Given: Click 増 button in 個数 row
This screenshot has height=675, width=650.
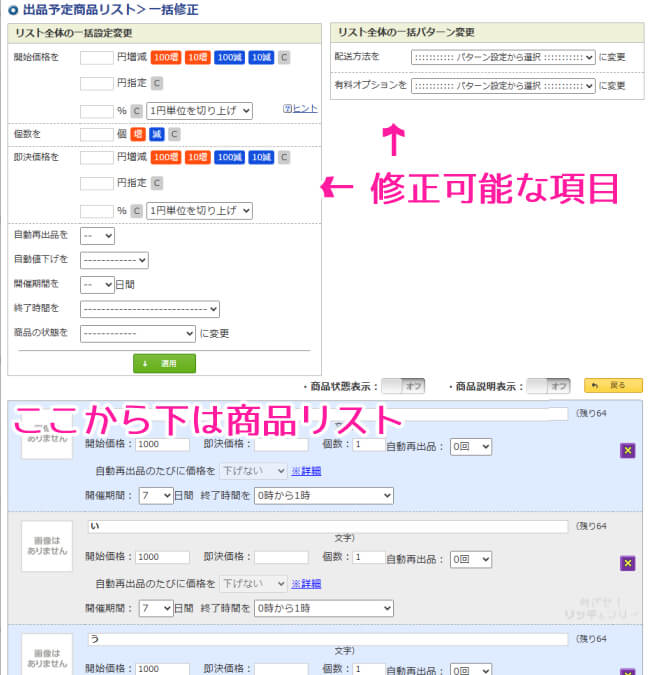Looking at the screenshot, I should click(141, 134).
